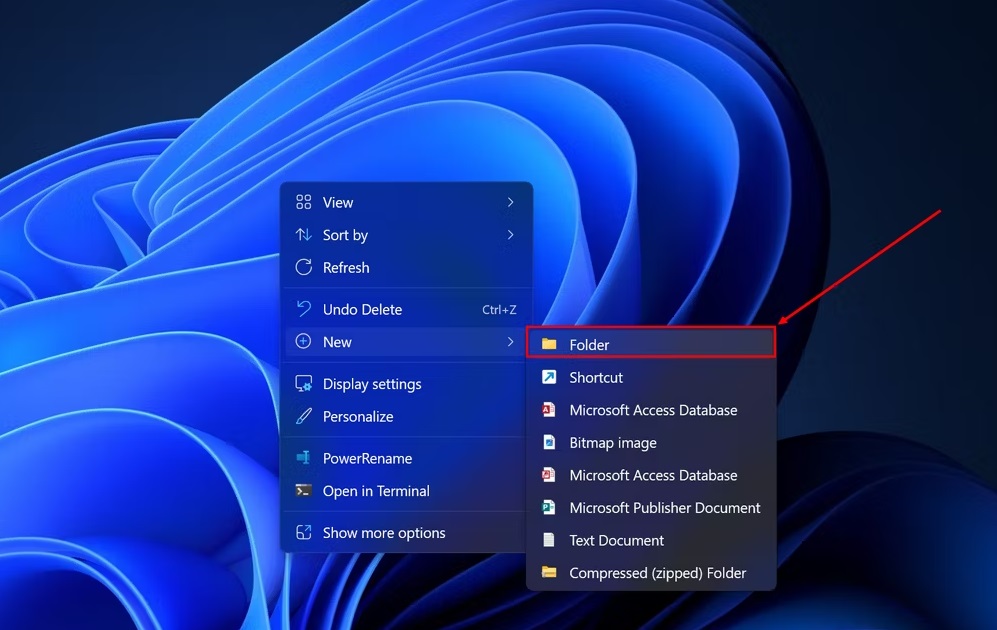
Task: Select Microsoft Access Database above Bitmap image
Action: (x=653, y=410)
